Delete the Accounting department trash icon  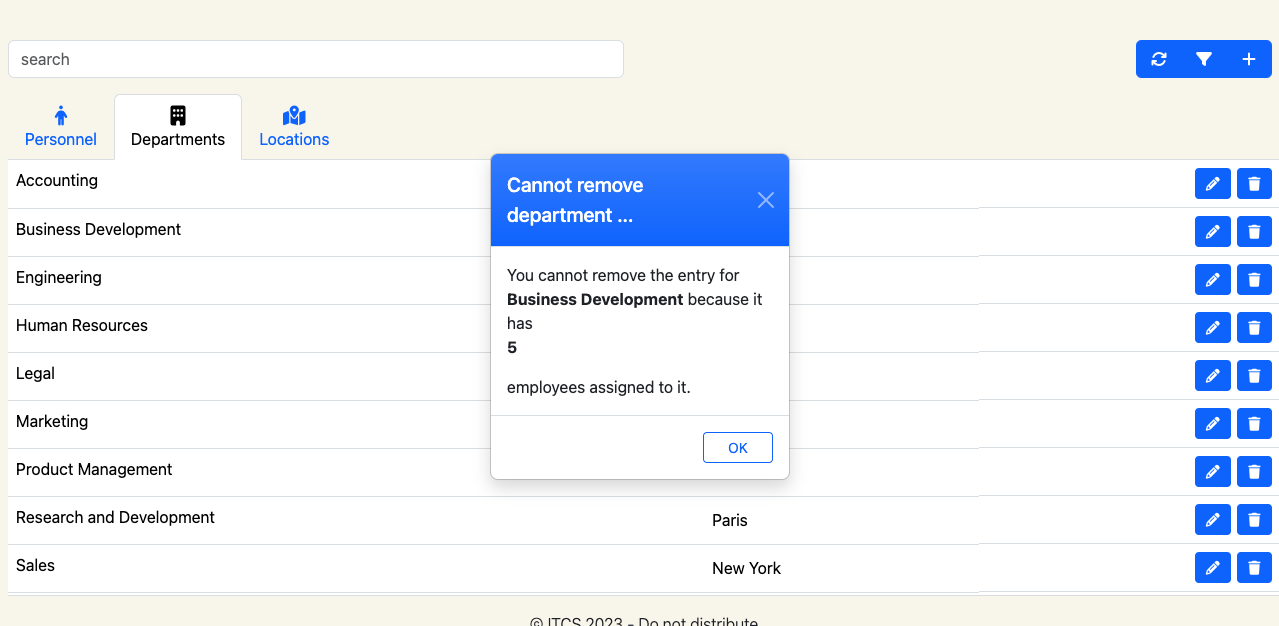point(1254,184)
